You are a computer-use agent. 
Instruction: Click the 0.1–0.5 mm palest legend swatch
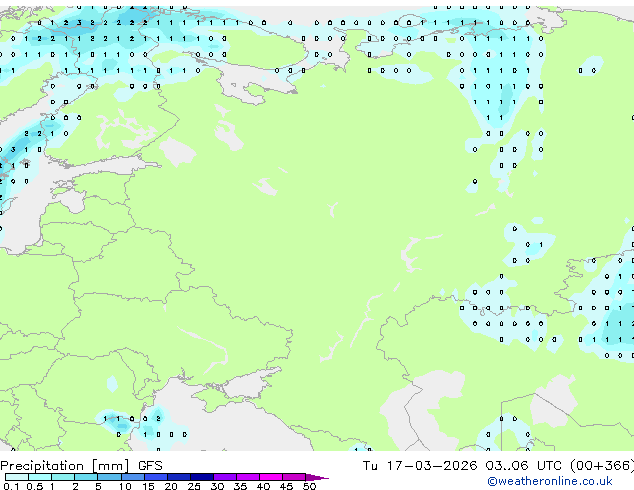pos(17,477)
